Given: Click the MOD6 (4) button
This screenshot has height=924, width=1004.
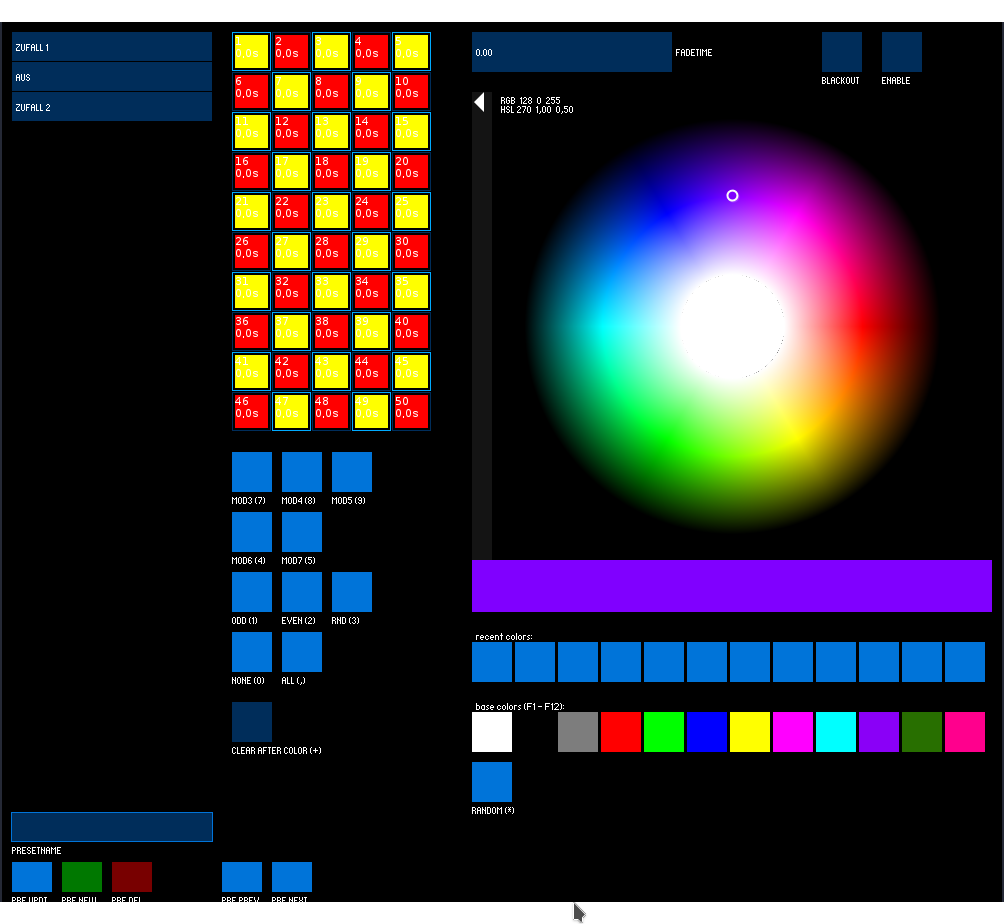Looking at the screenshot, I should click(x=252, y=531).
